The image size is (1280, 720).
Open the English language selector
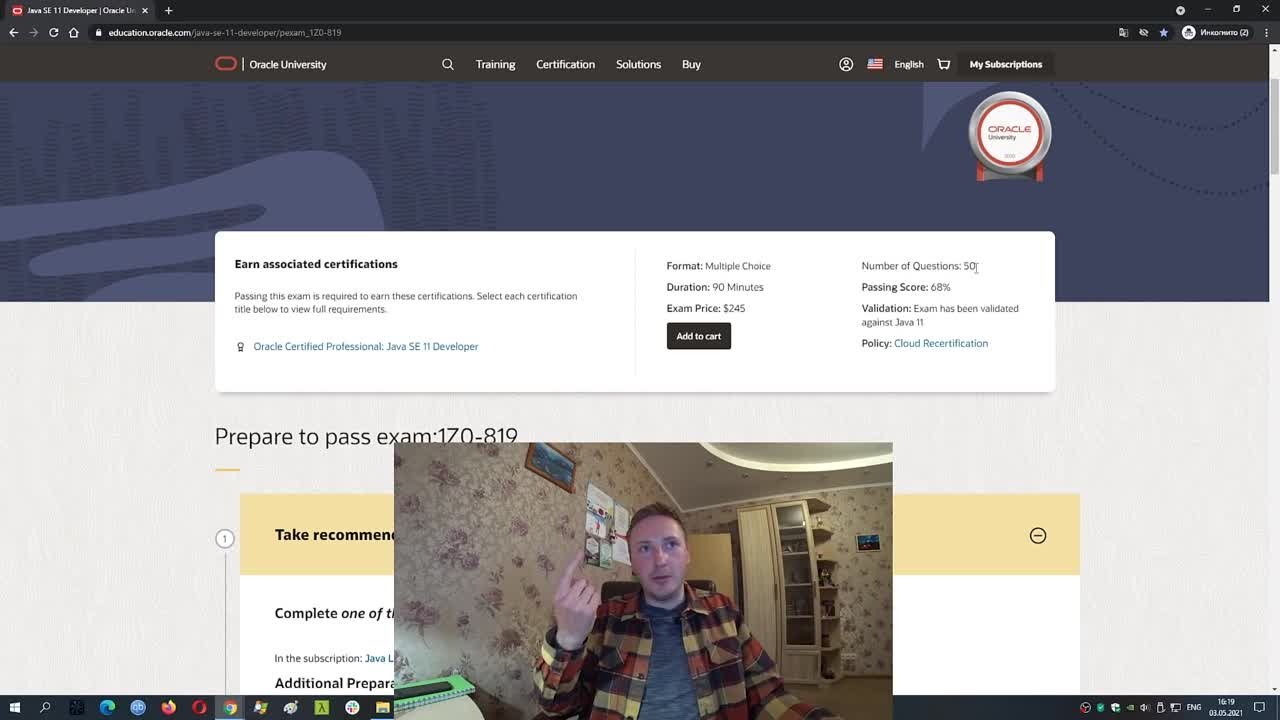tap(896, 64)
